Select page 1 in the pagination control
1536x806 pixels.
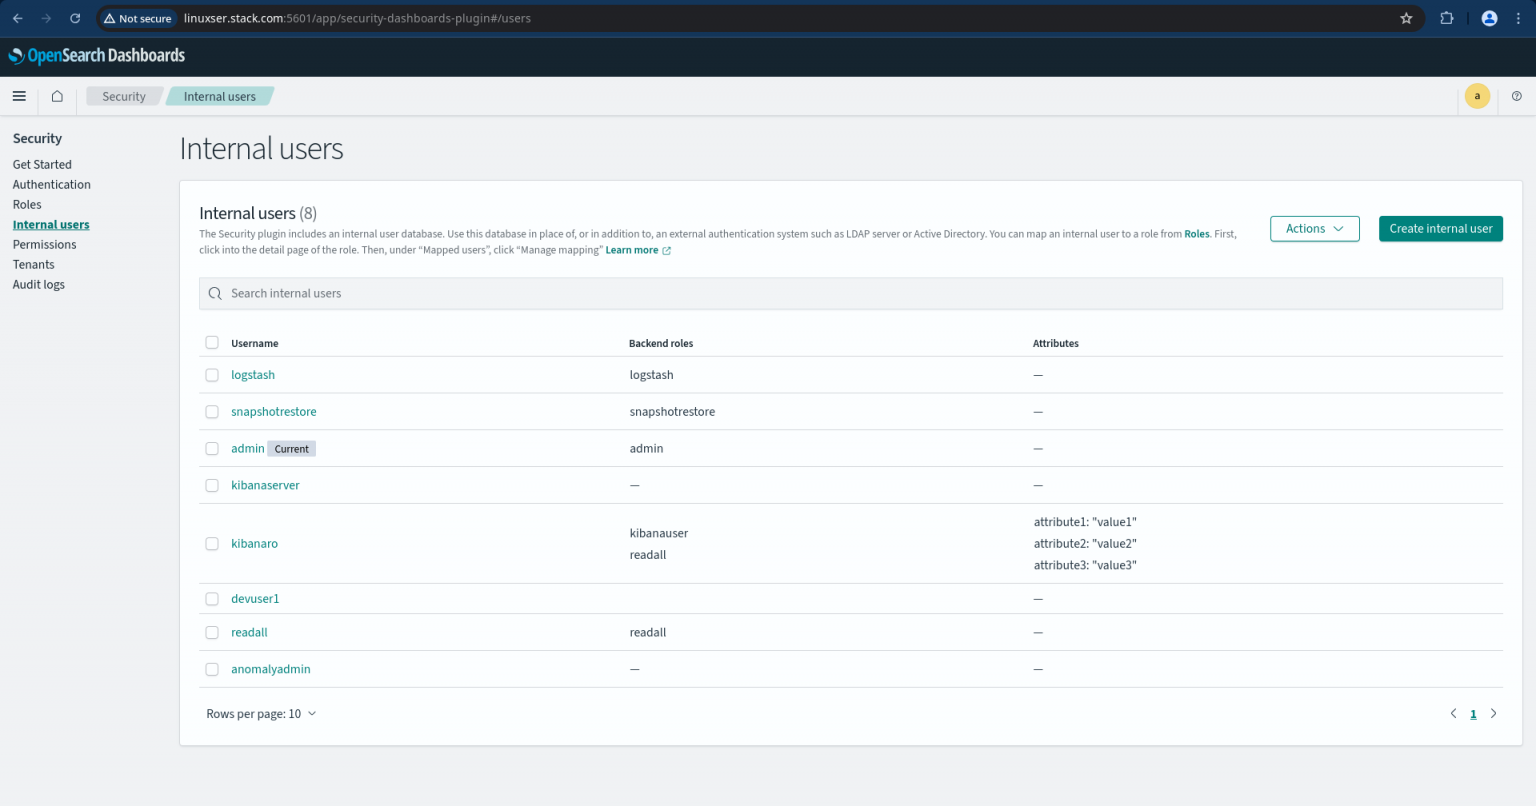pos(1473,713)
